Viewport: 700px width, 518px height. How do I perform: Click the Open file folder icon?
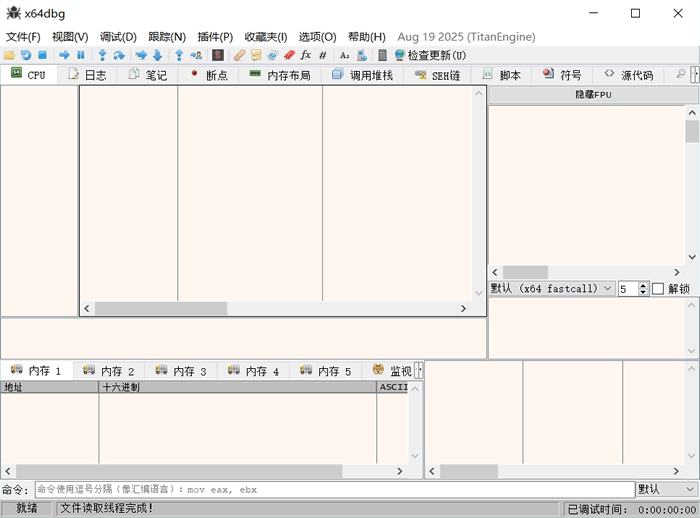pos(9,55)
